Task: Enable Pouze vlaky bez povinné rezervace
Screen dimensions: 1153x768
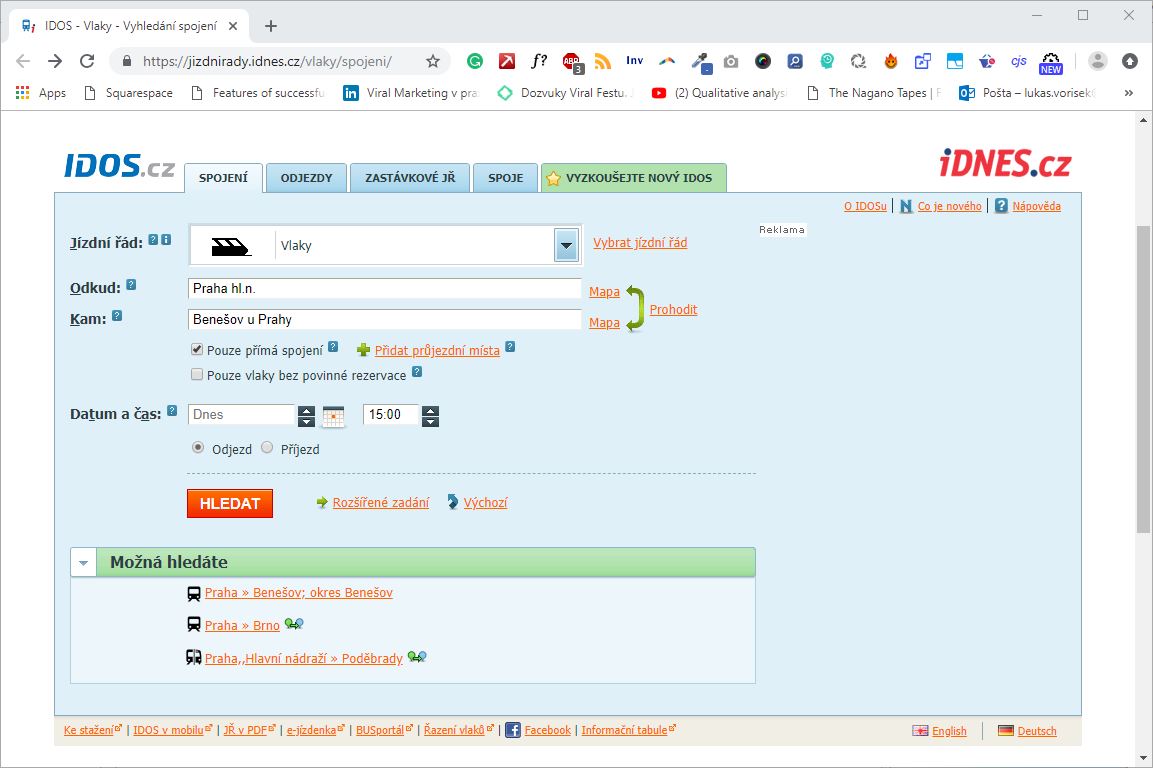Action: tap(197, 375)
